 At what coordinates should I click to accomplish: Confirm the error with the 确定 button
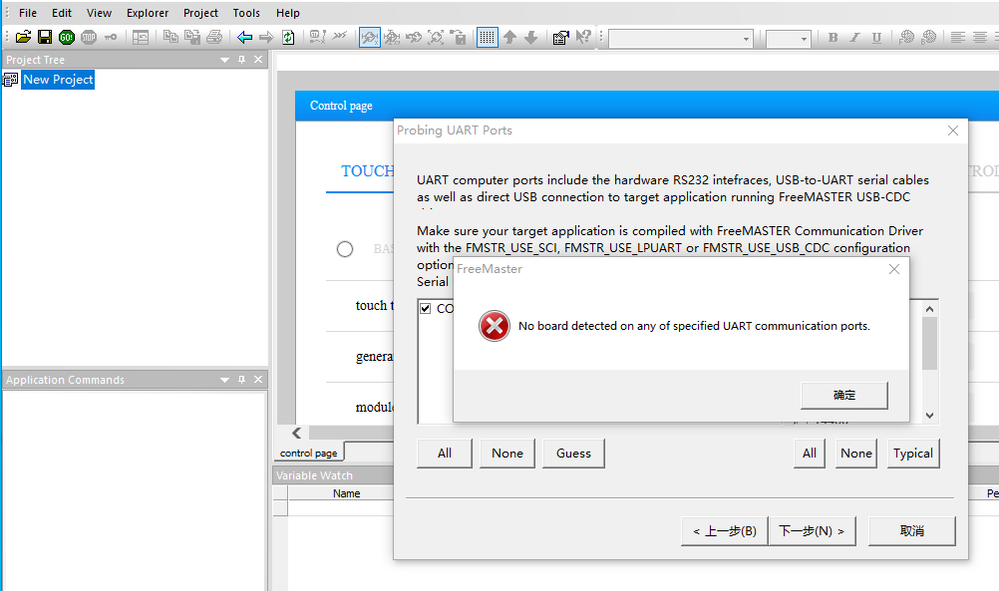[844, 395]
